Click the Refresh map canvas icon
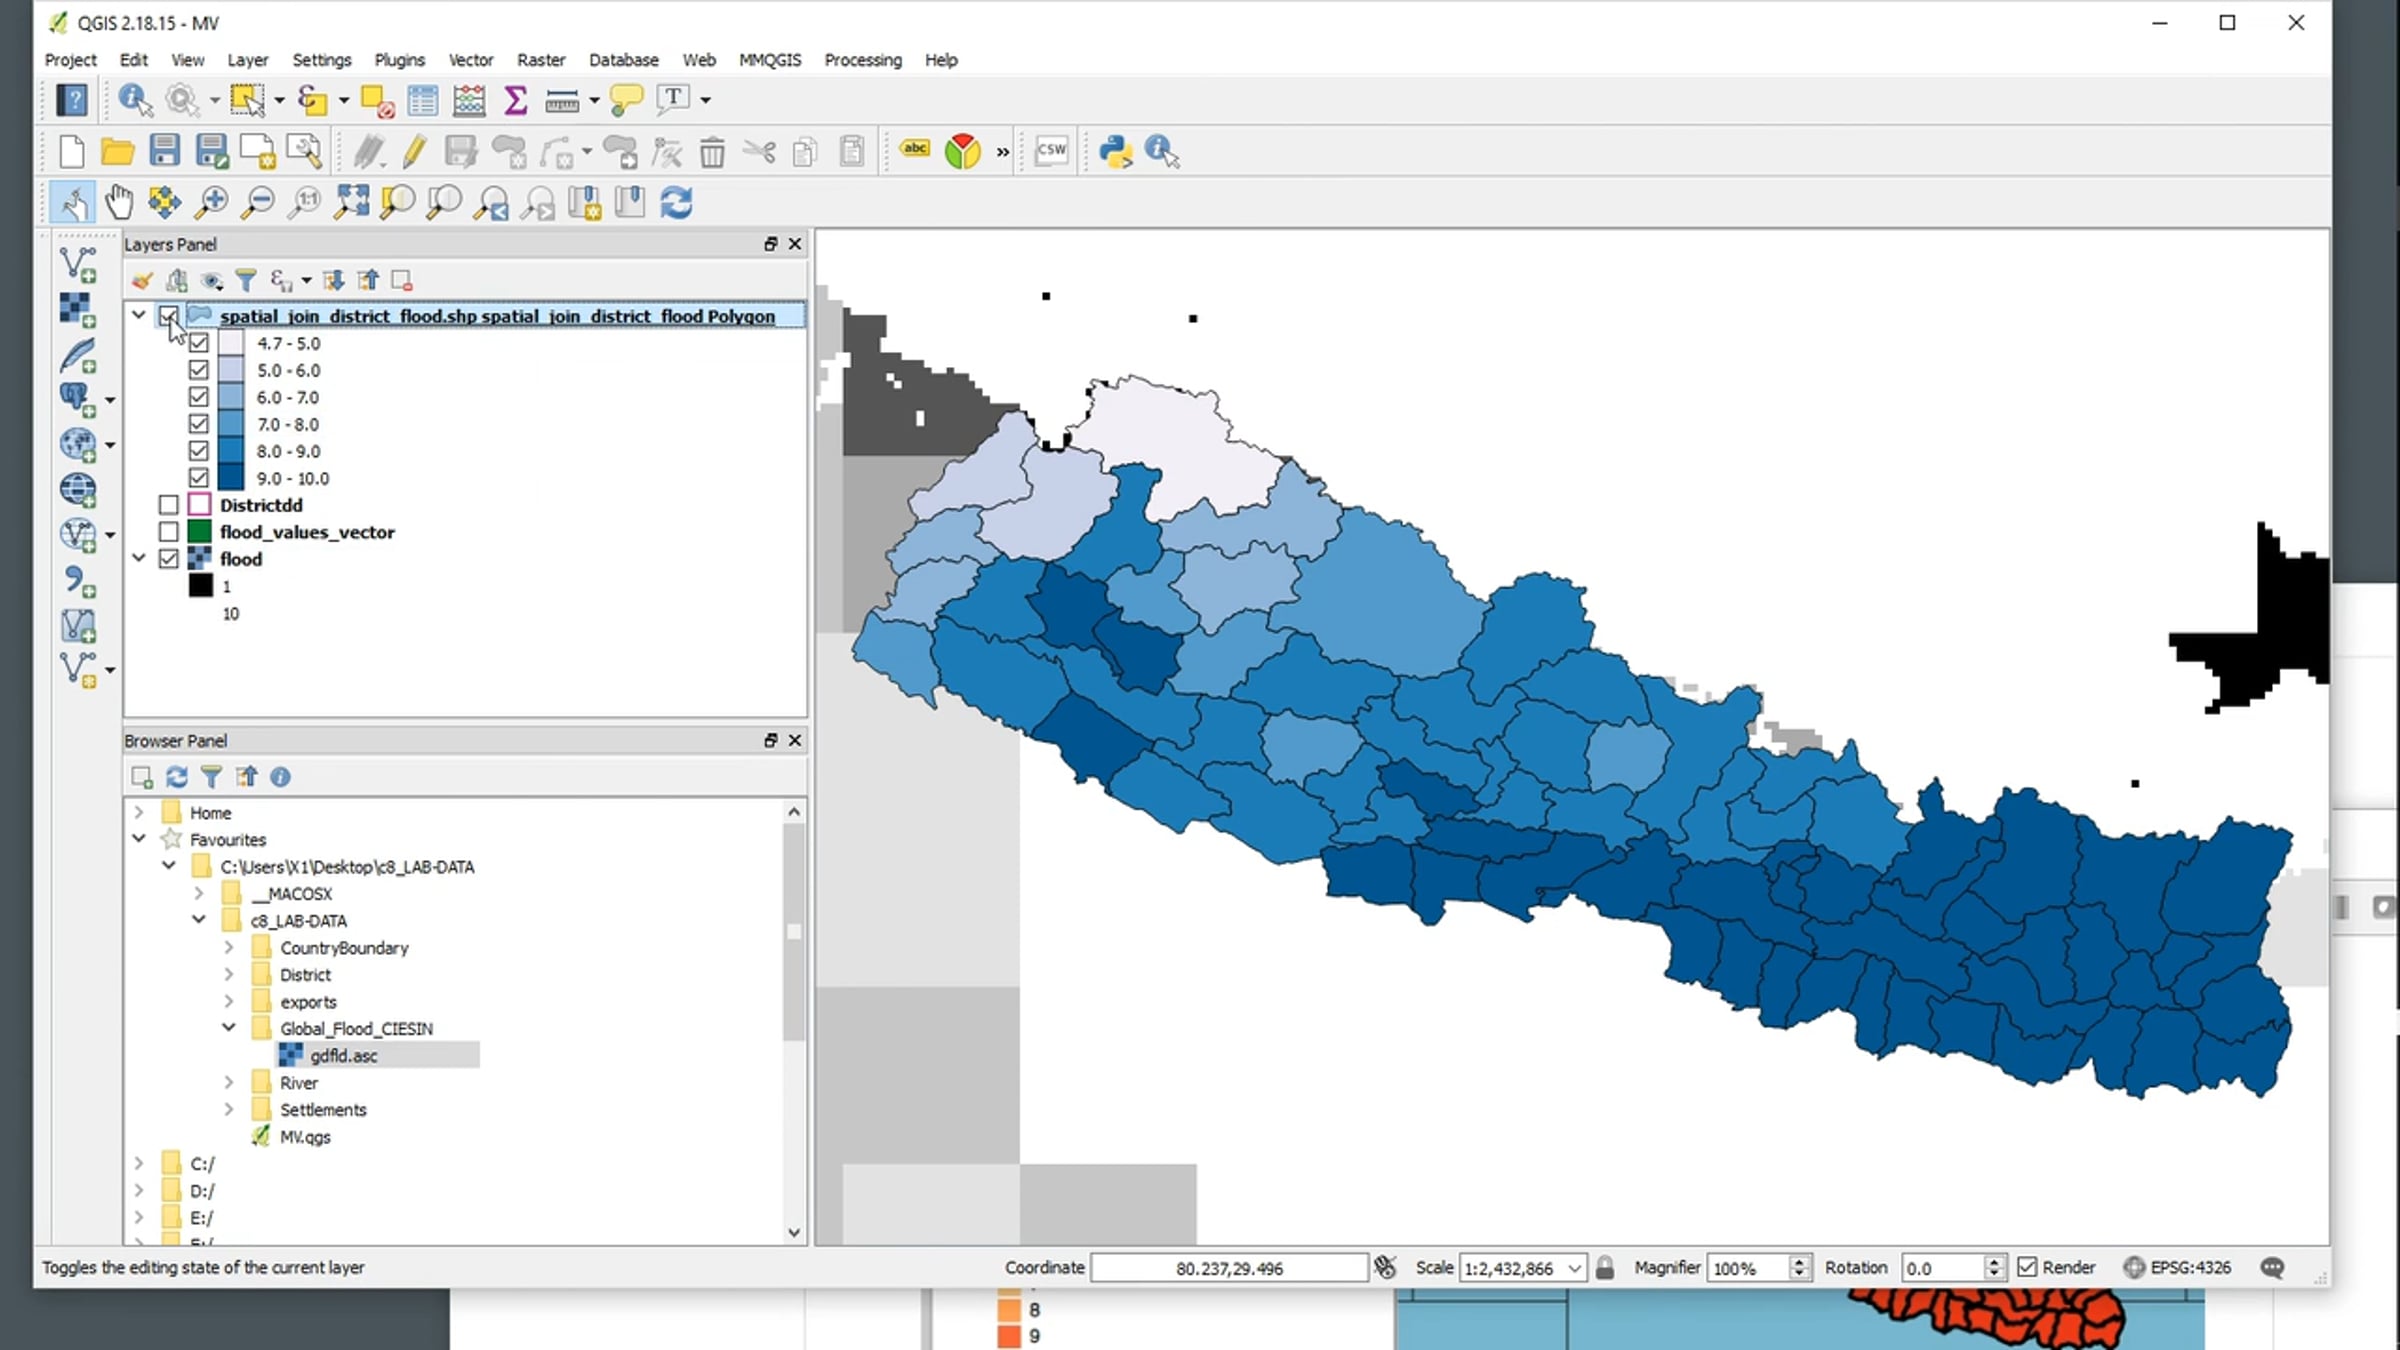Screen dimensions: 2400x1350 point(677,203)
